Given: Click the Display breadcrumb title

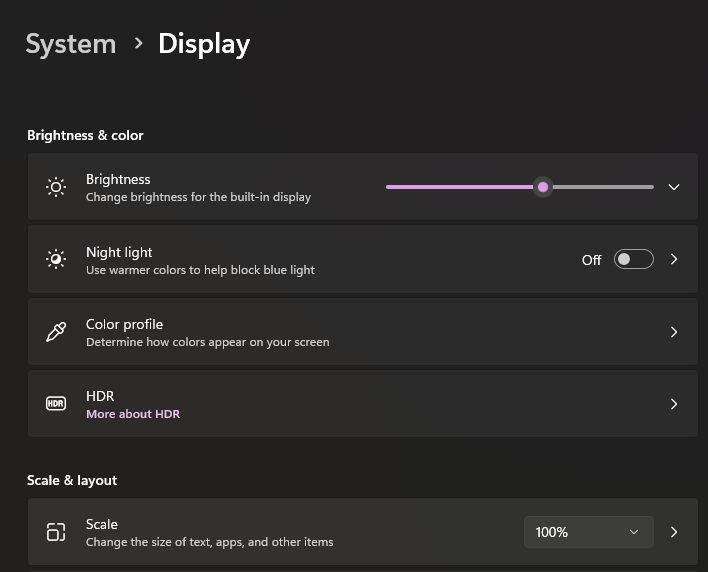Looking at the screenshot, I should 204,44.
